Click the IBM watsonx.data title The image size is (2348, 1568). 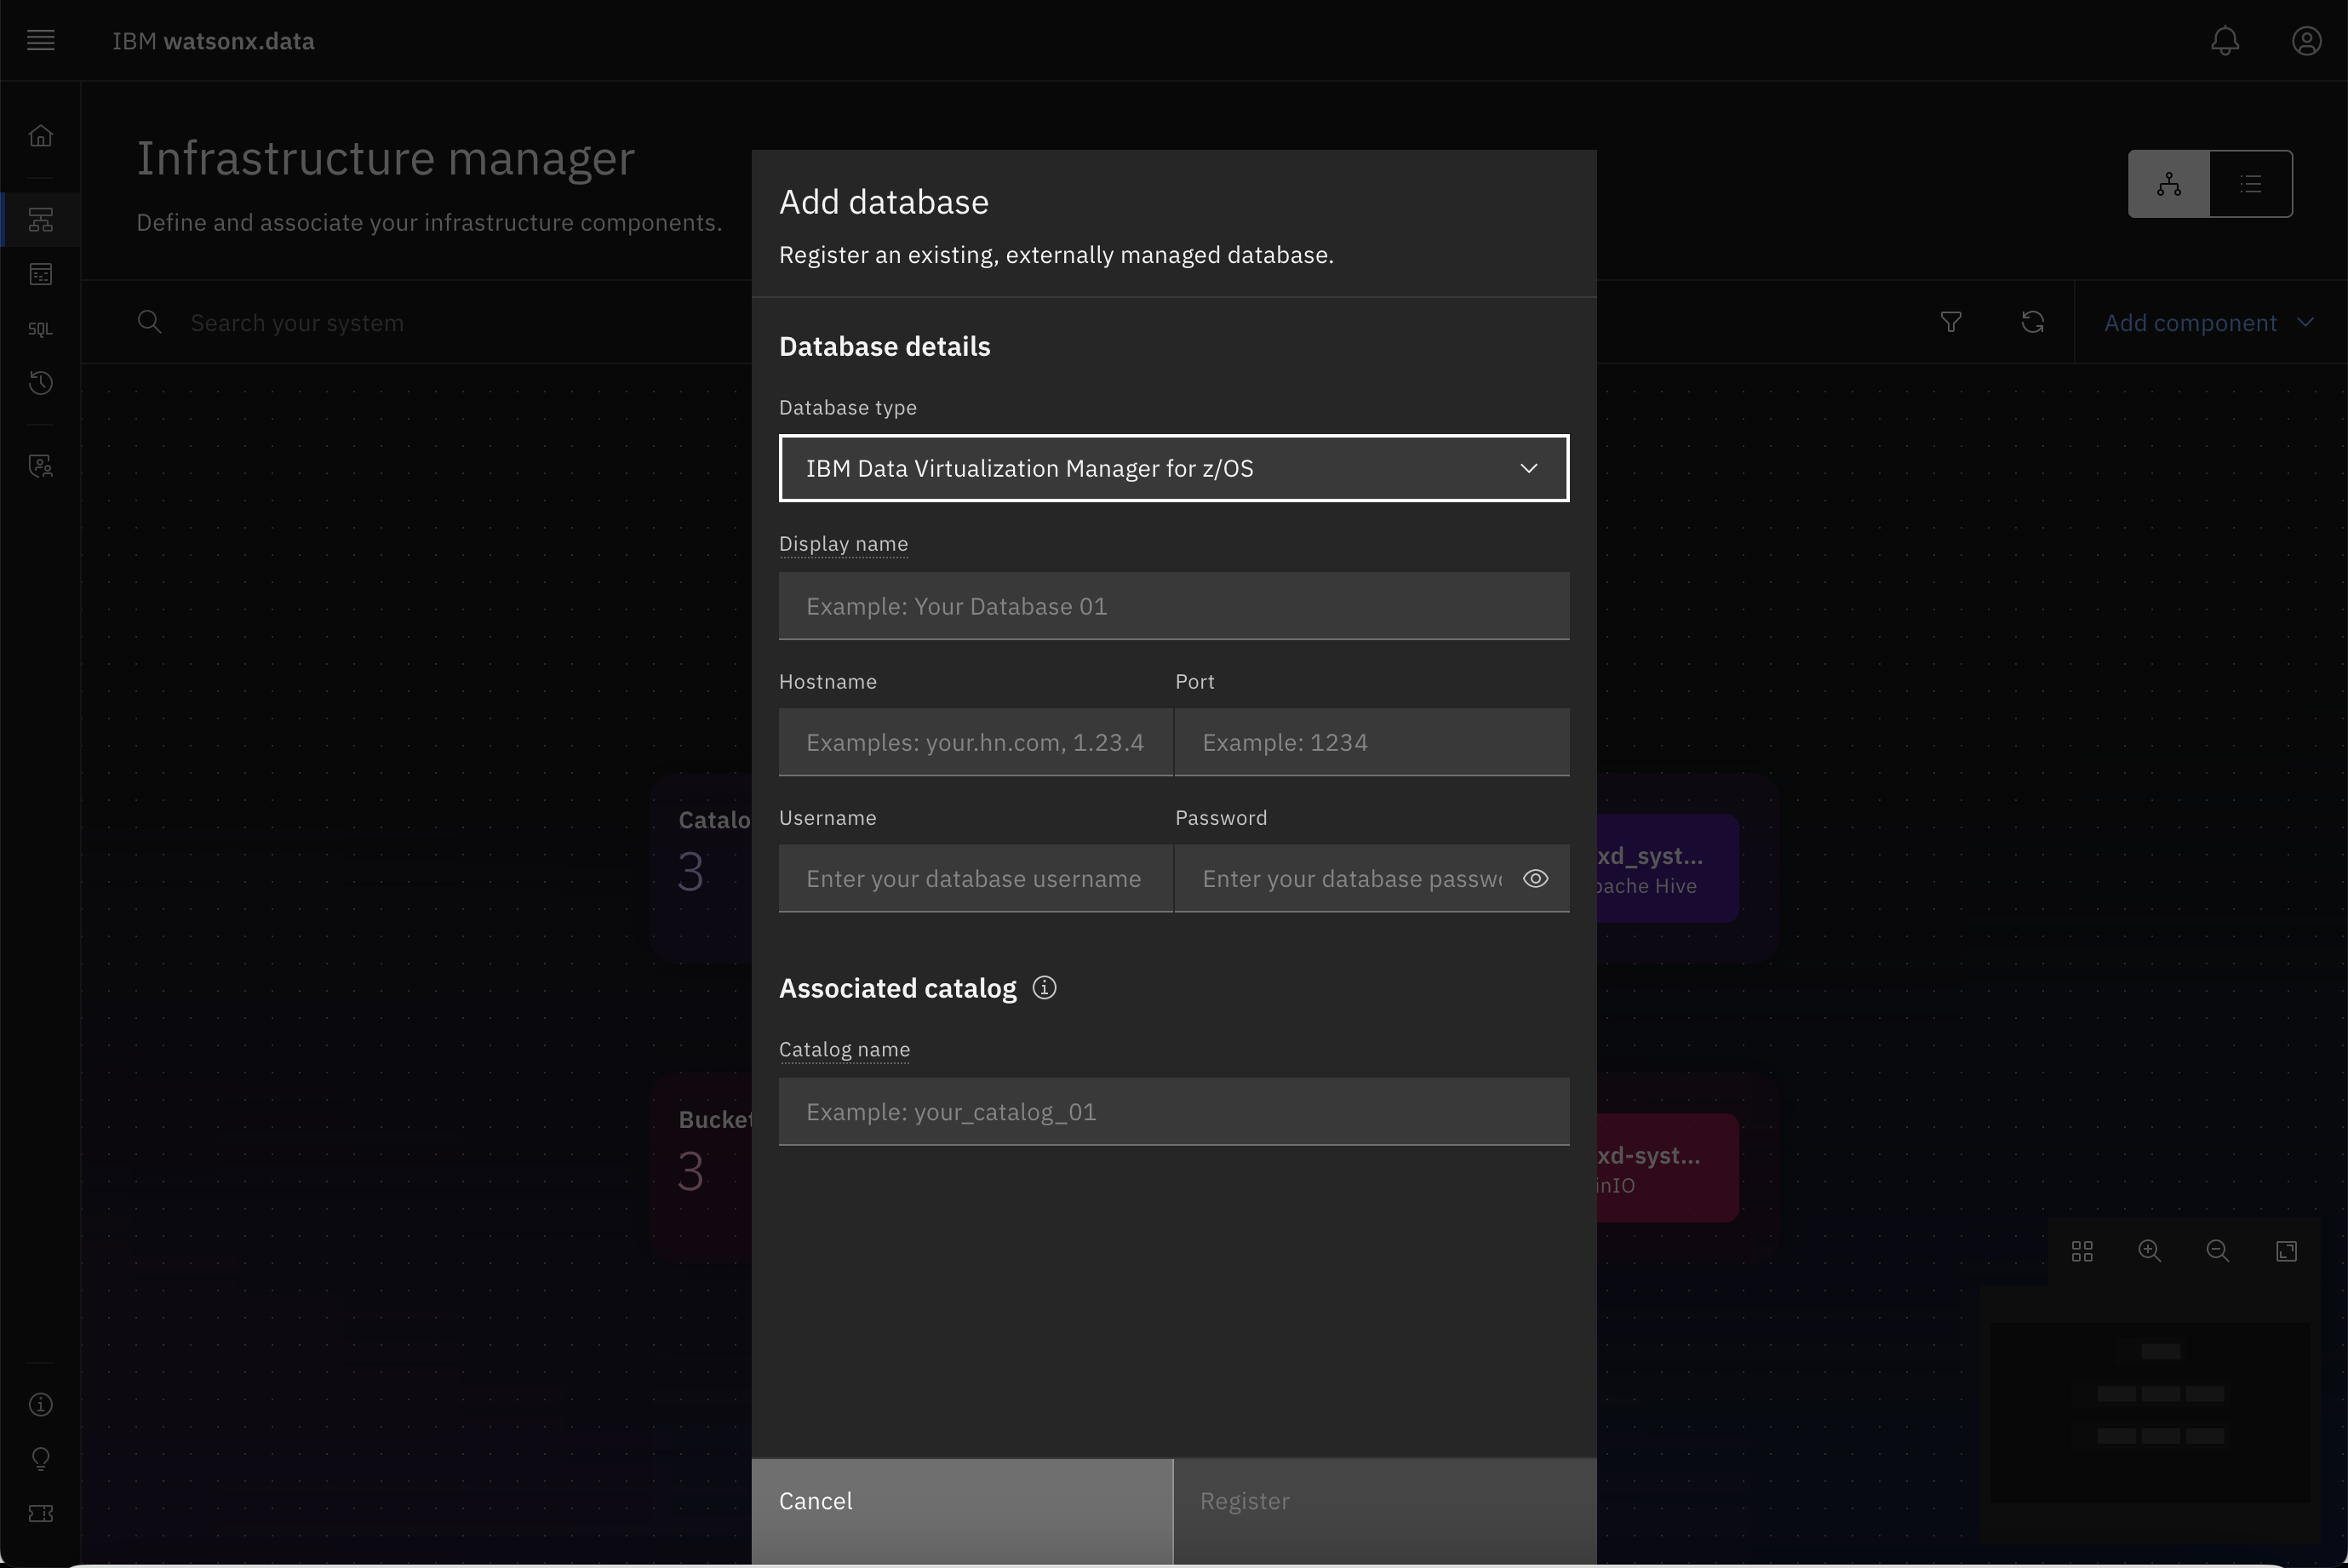pos(213,41)
